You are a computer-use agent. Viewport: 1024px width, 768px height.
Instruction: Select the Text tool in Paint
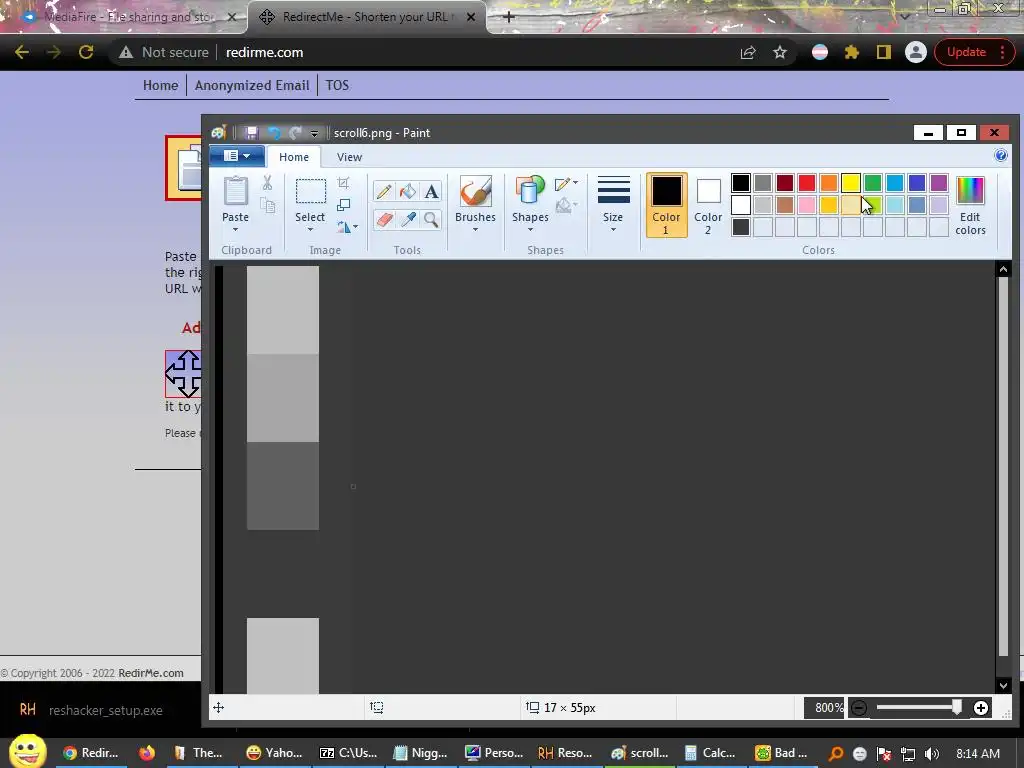431,191
